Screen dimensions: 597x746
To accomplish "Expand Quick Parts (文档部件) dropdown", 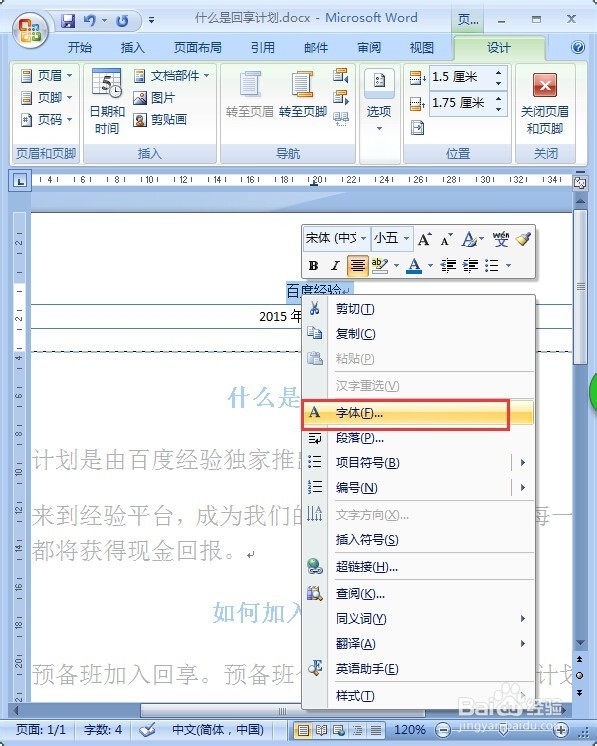I will pos(172,75).
